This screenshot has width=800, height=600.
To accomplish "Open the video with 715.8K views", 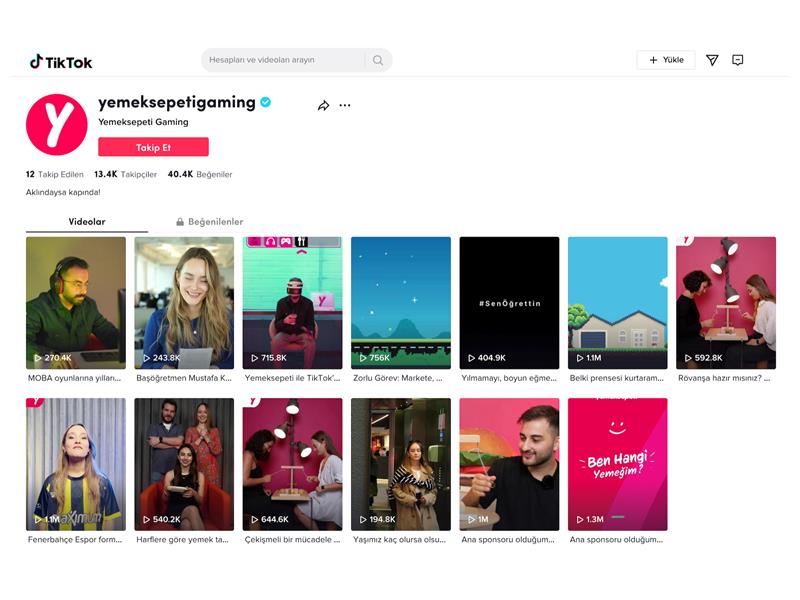I will tap(292, 303).
